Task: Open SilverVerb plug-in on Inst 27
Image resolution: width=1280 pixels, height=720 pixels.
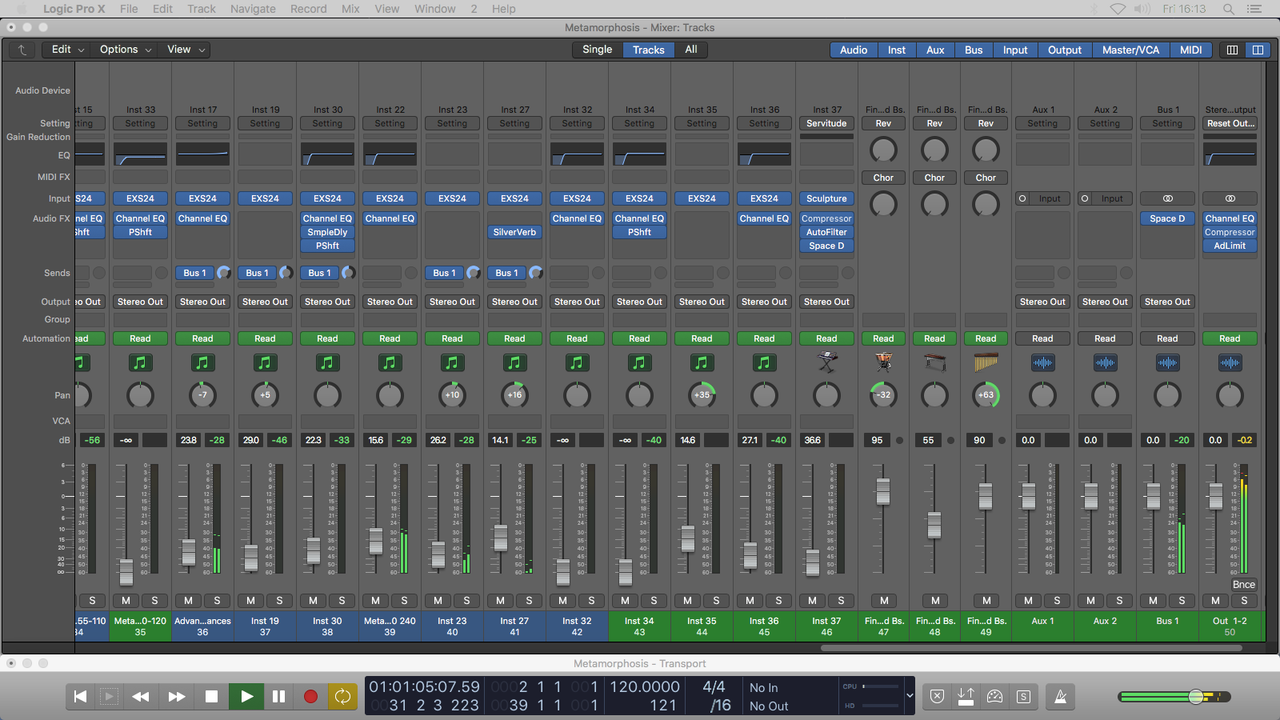Action: click(x=515, y=232)
